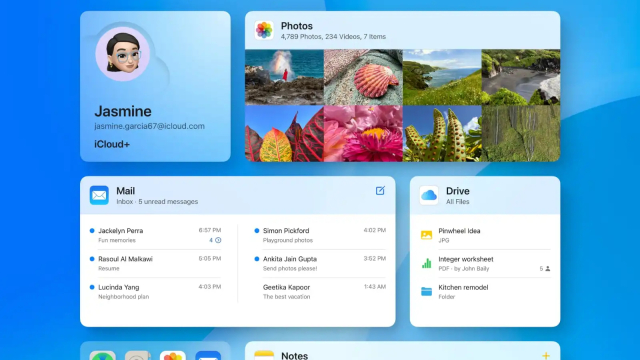Open Geetika Kapoor's The best vacation email
This screenshot has width=640, height=360.
[x=320, y=291]
